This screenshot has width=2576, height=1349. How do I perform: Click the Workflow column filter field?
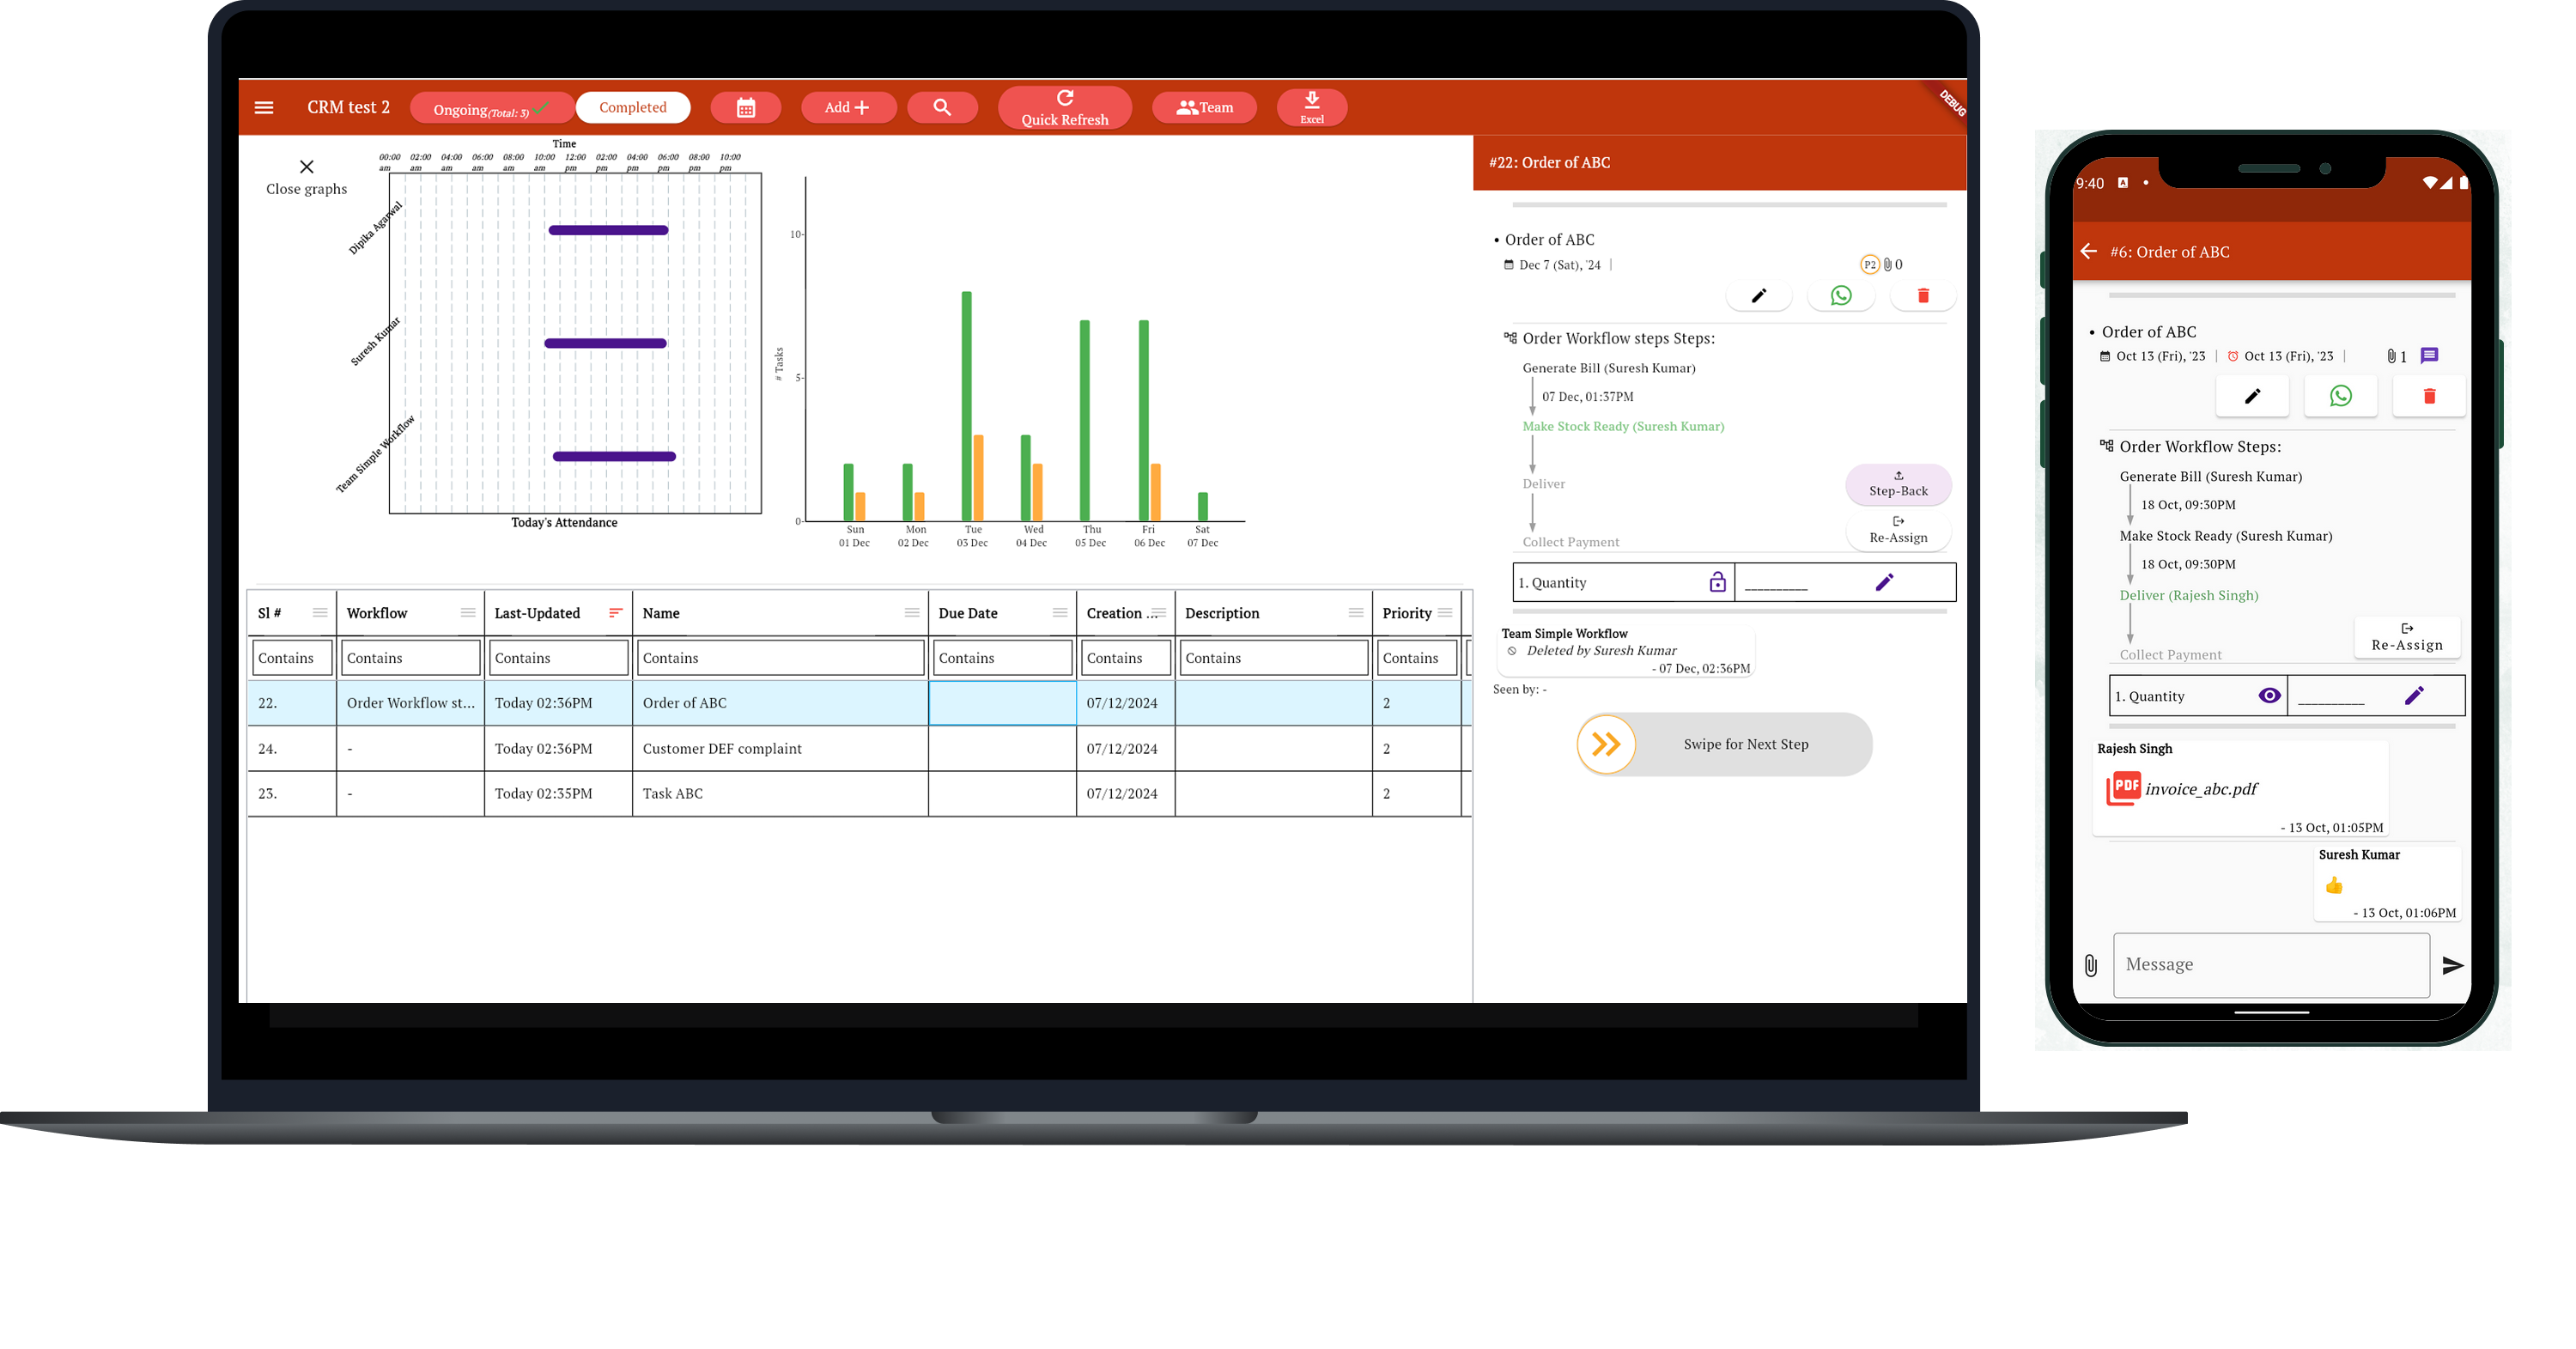tap(410, 658)
